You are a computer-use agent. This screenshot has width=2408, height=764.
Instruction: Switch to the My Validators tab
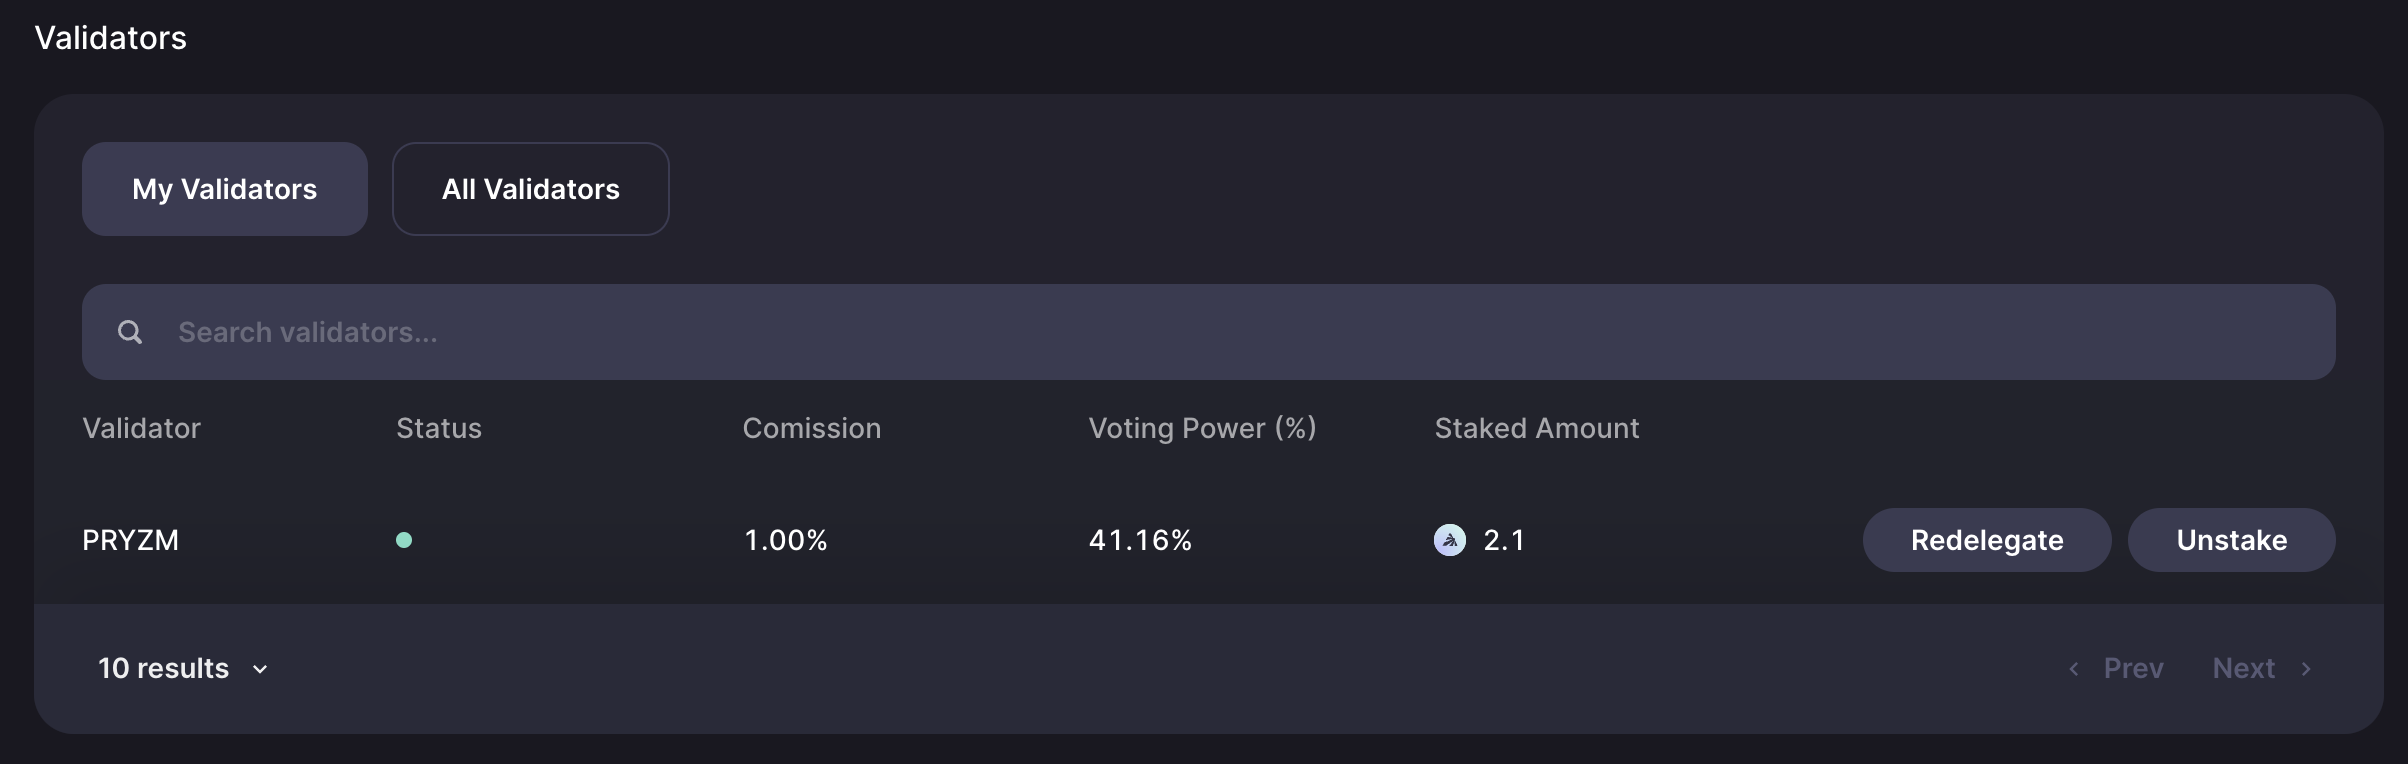(225, 189)
